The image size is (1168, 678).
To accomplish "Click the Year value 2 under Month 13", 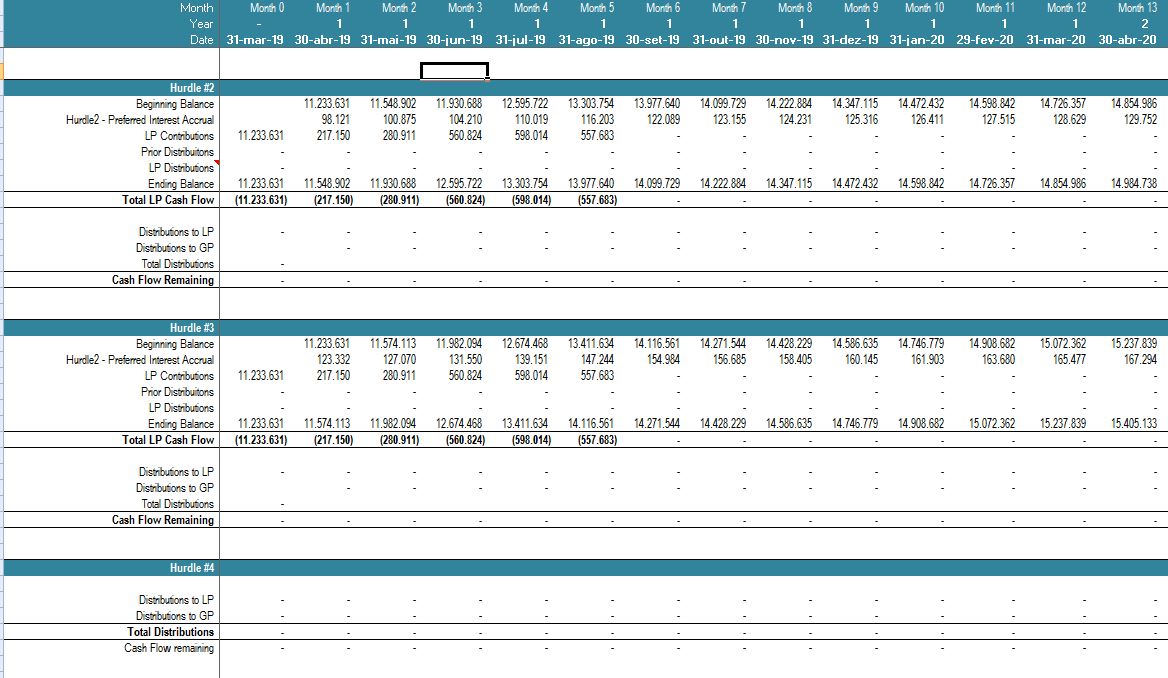I will [x=1143, y=26].
